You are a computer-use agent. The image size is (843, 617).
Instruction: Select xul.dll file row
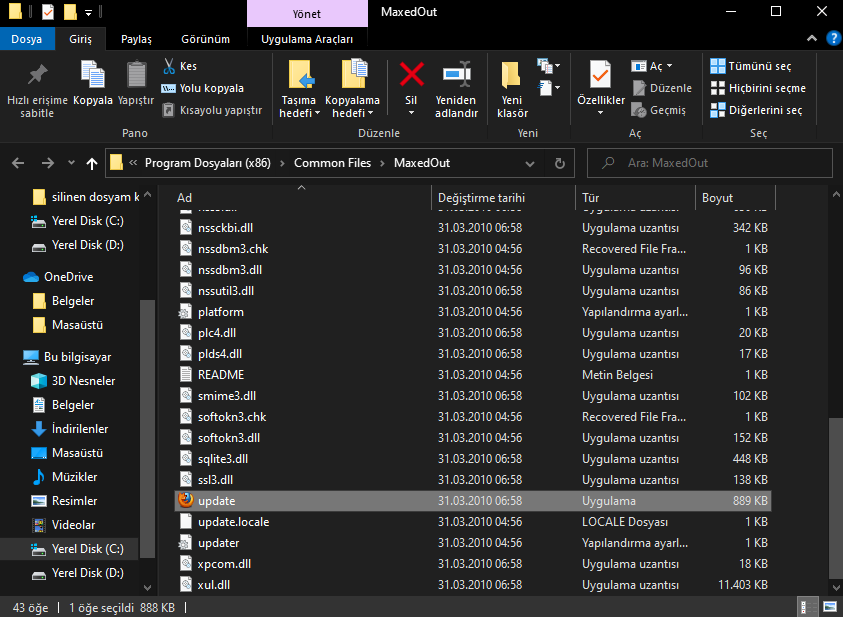[x=473, y=585]
